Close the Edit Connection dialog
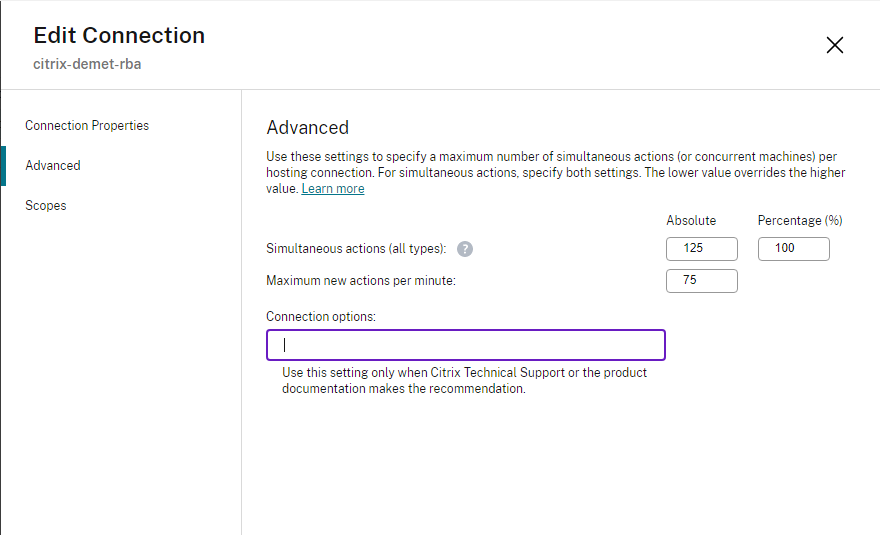This screenshot has width=880, height=535. click(835, 45)
